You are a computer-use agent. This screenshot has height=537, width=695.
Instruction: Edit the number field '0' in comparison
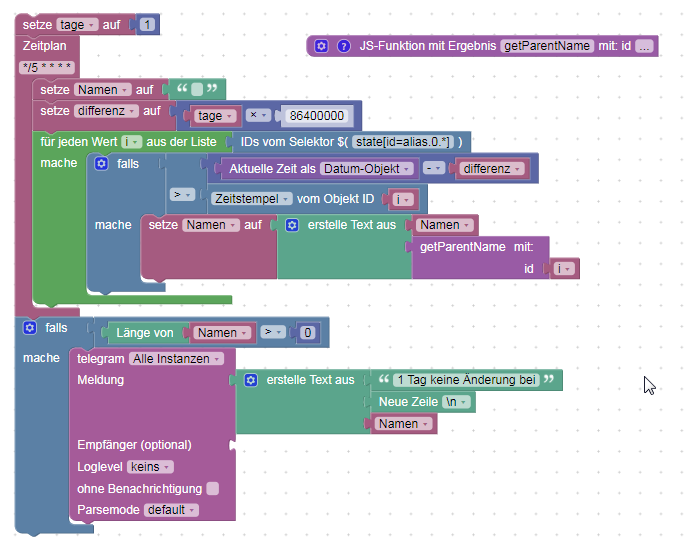click(x=307, y=333)
